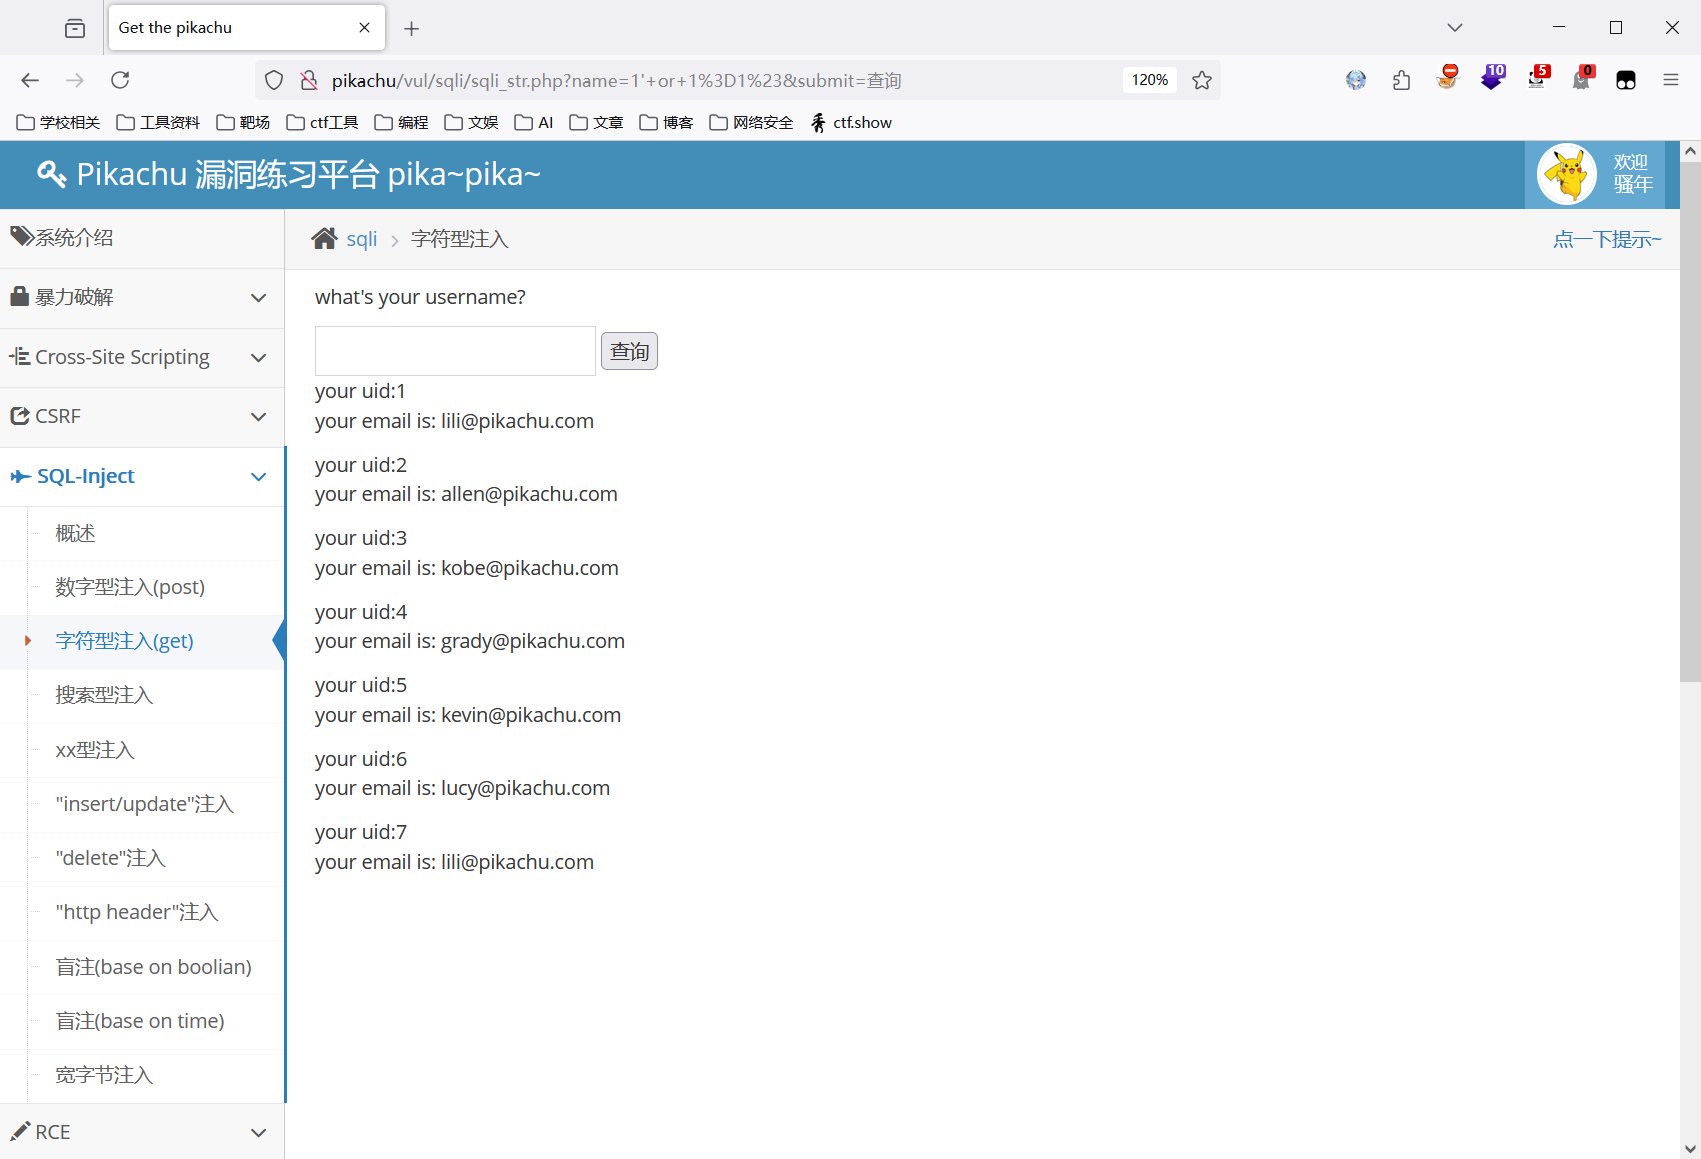This screenshot has height=1159, width=1701.
Task: Click the 点一下提示~ hint link
Action: [1606, 239]
